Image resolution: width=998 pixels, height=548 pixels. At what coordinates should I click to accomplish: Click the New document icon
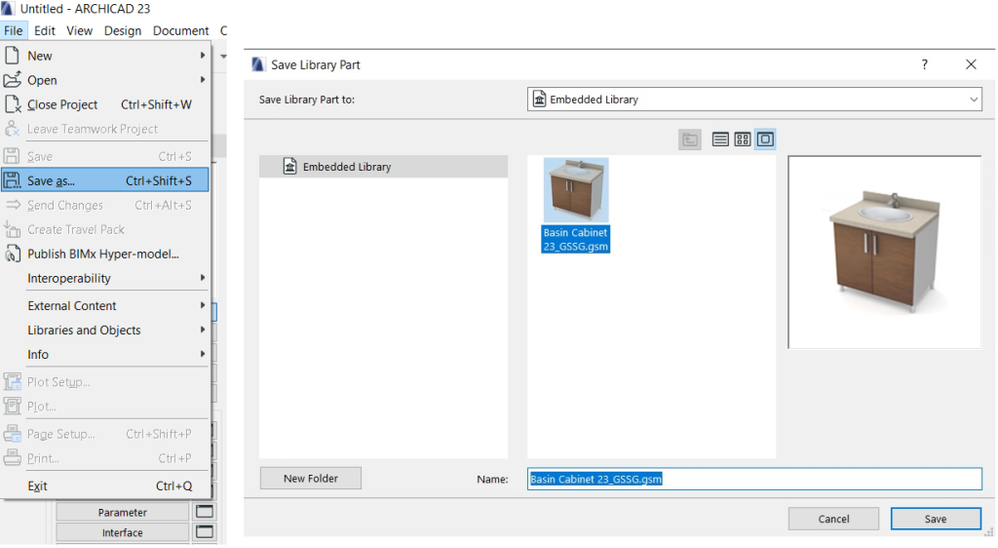pyautogui.click(x=12, y=55)
